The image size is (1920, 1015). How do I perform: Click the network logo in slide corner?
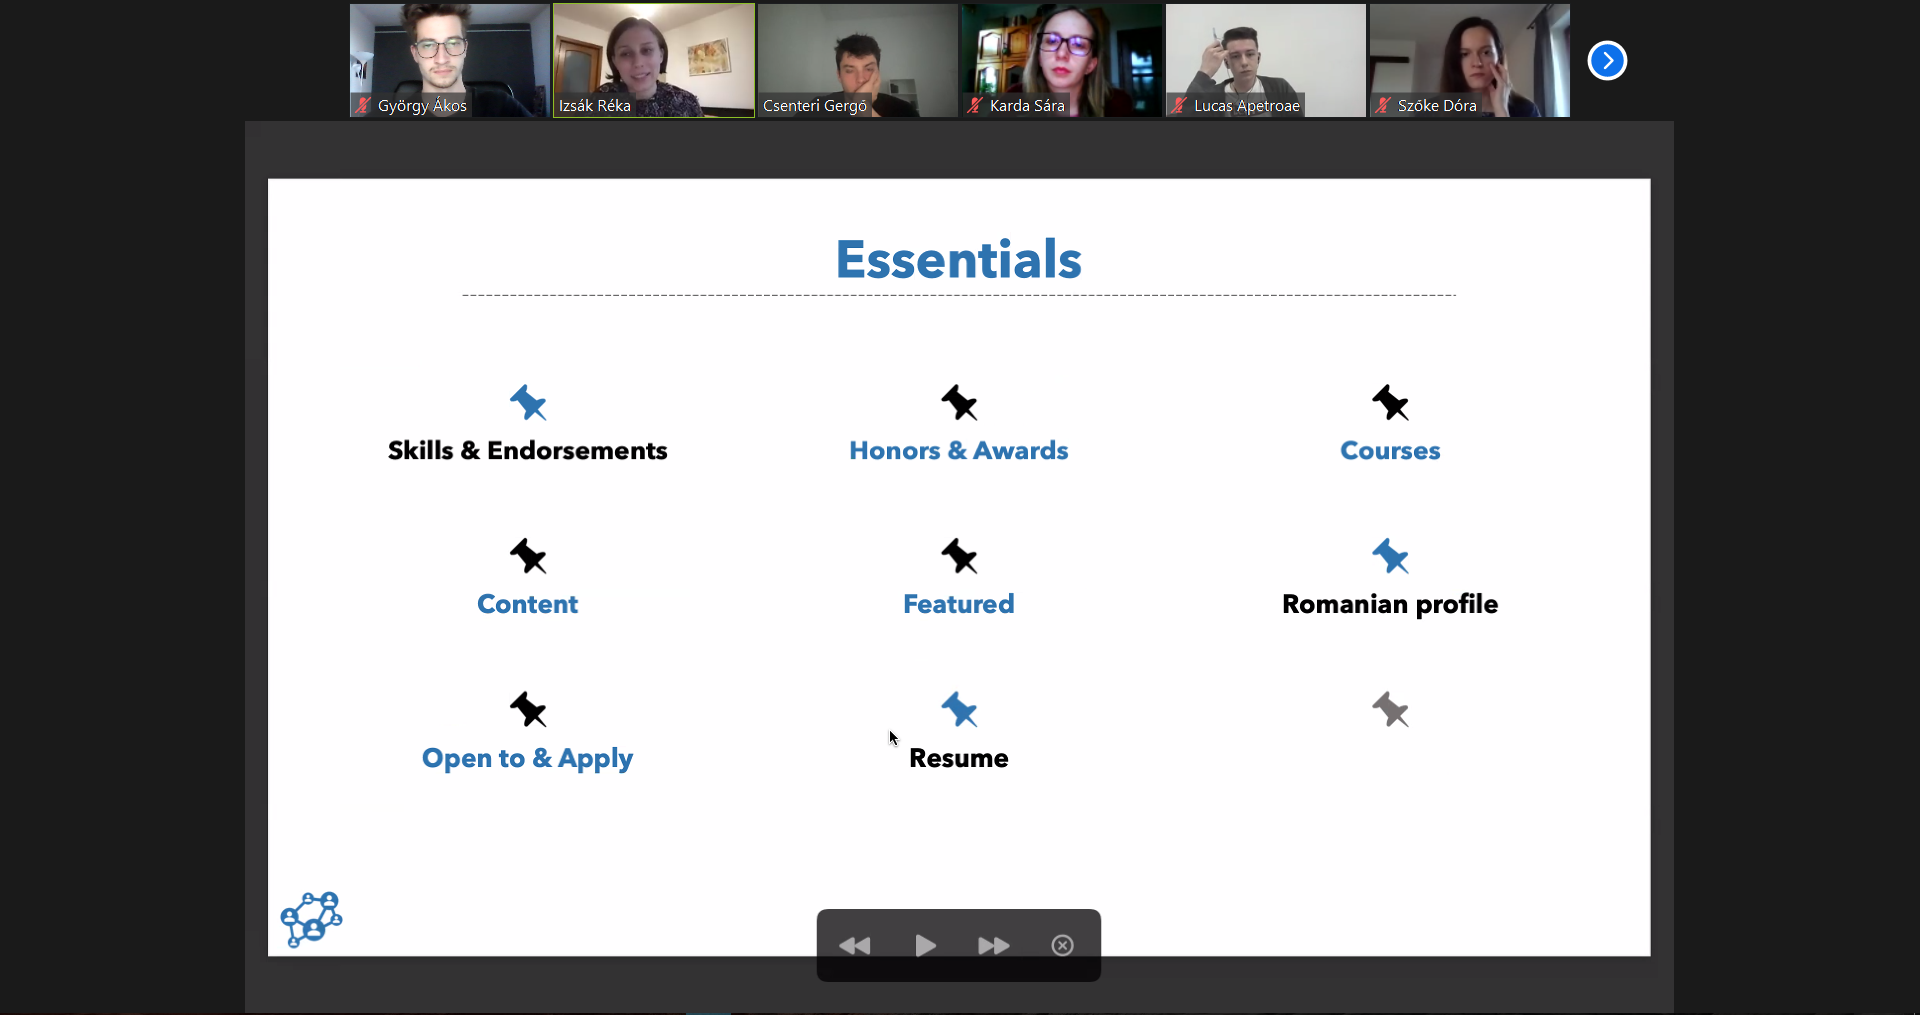point(312,919)
